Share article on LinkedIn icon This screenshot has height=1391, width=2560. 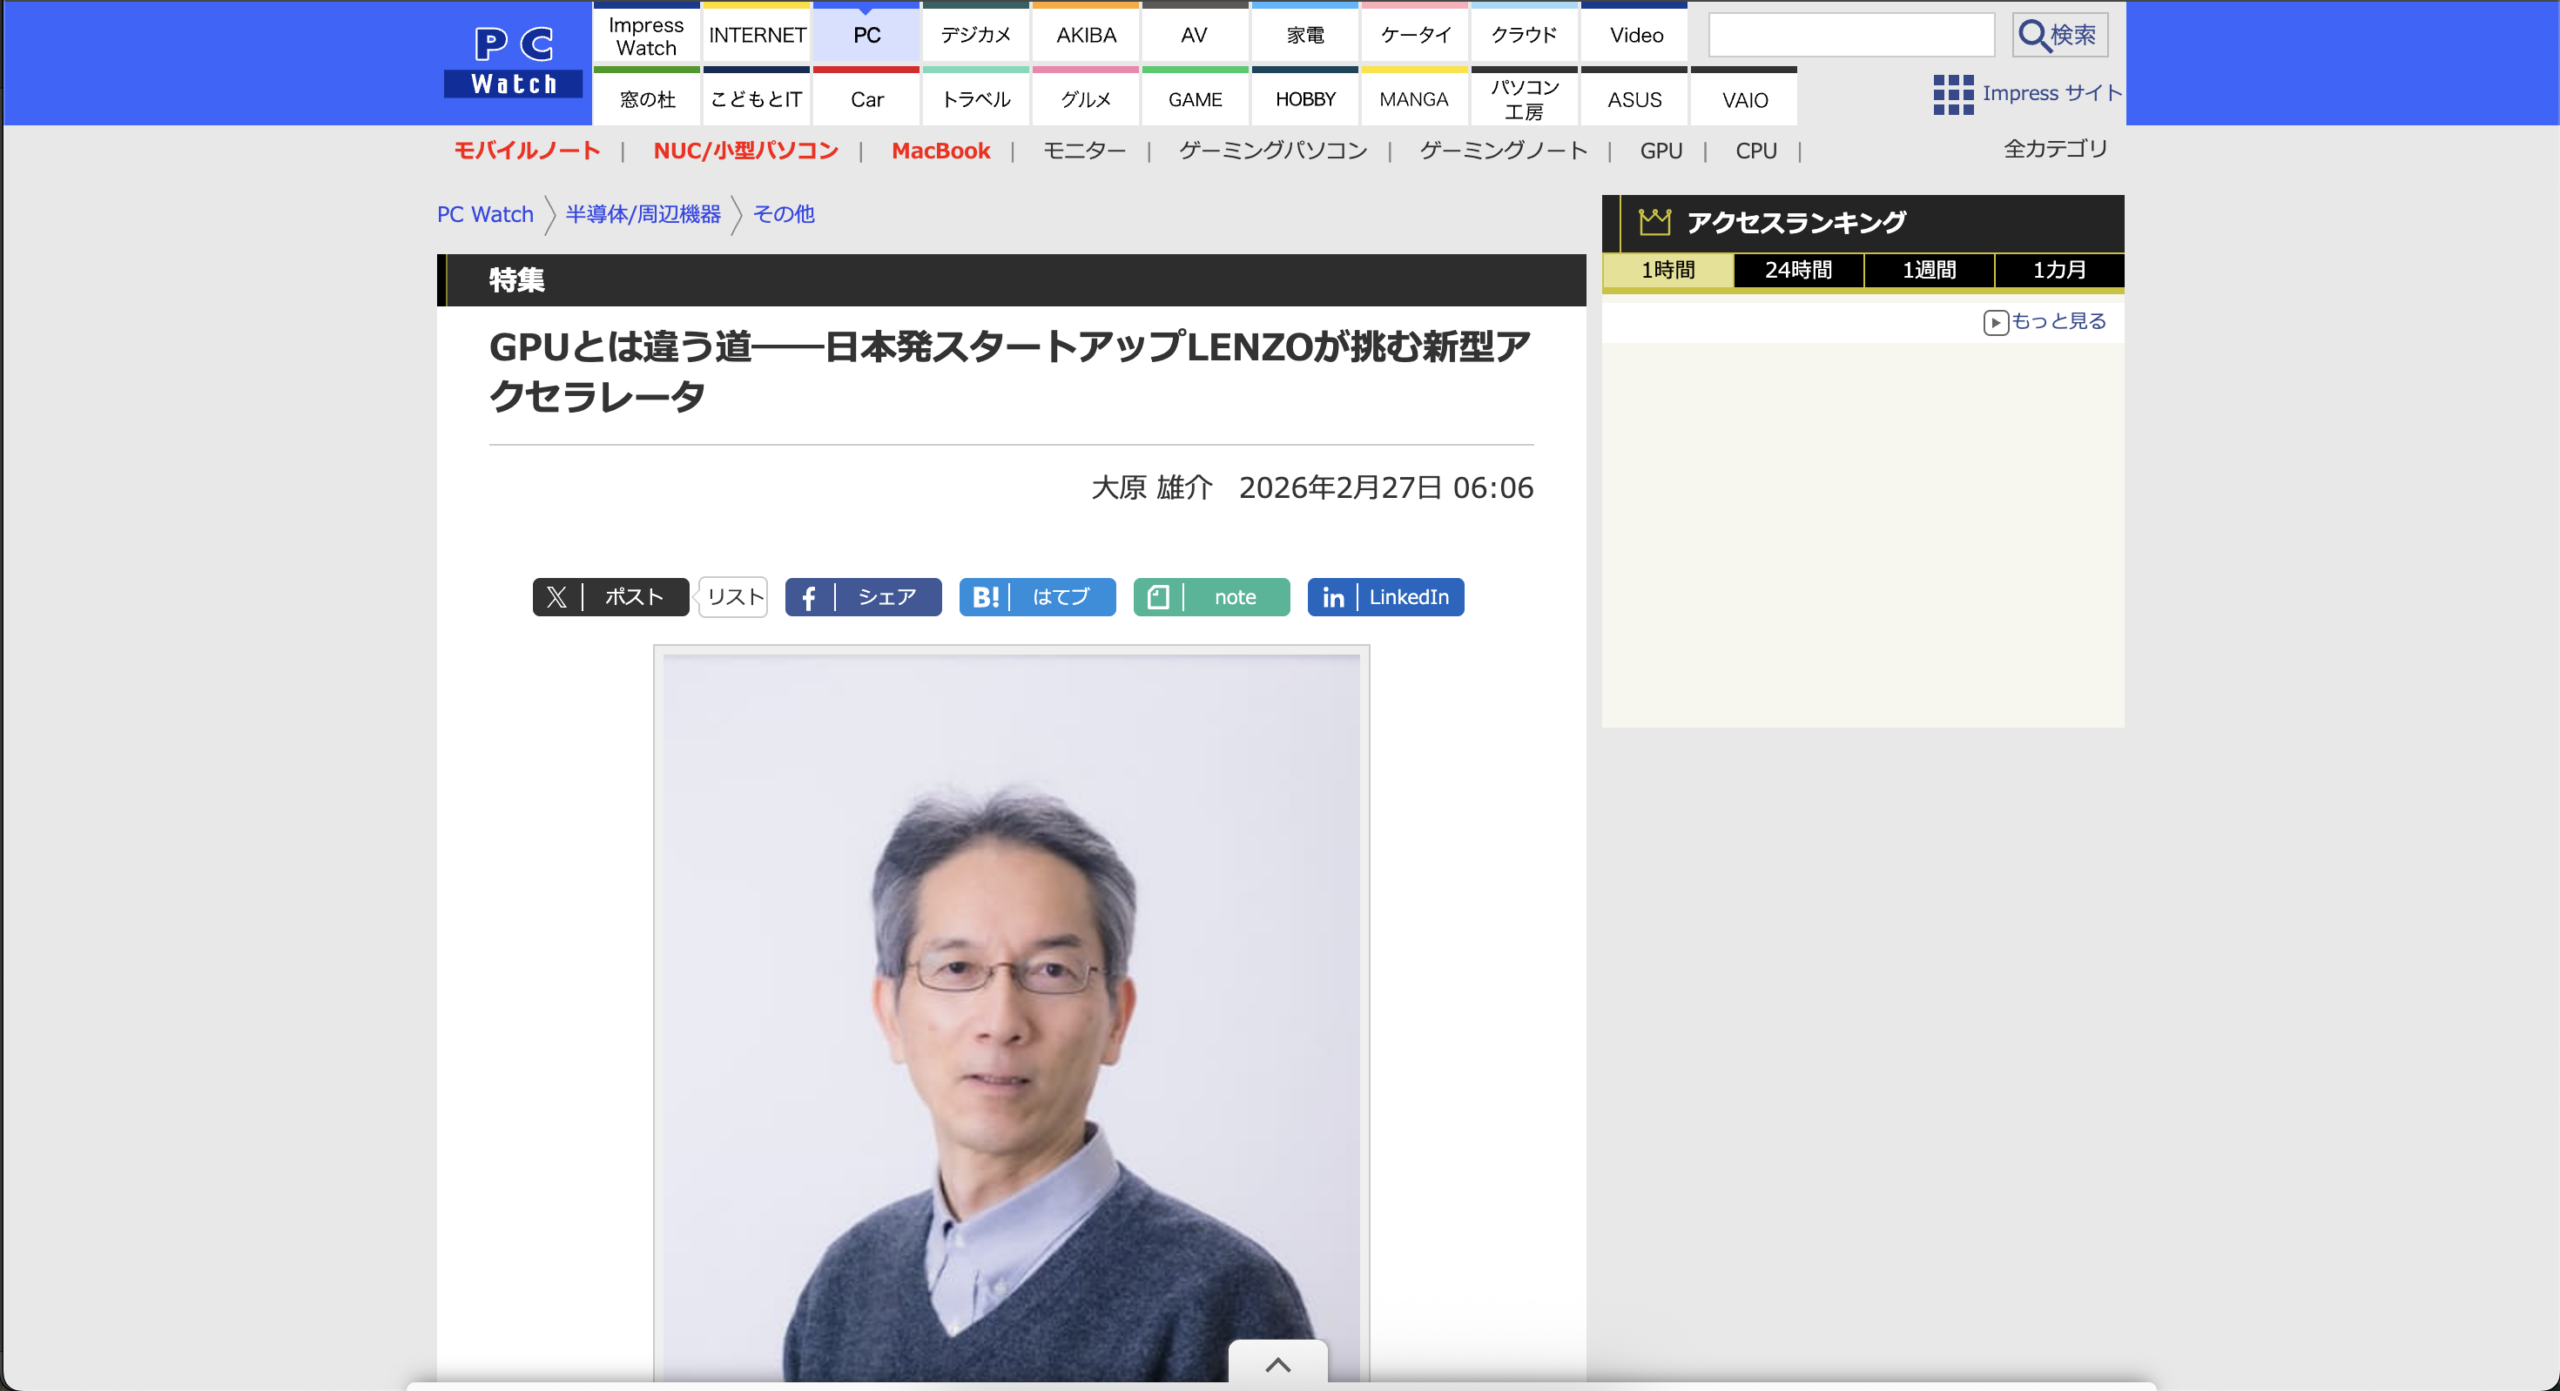tap(1333, 597)
